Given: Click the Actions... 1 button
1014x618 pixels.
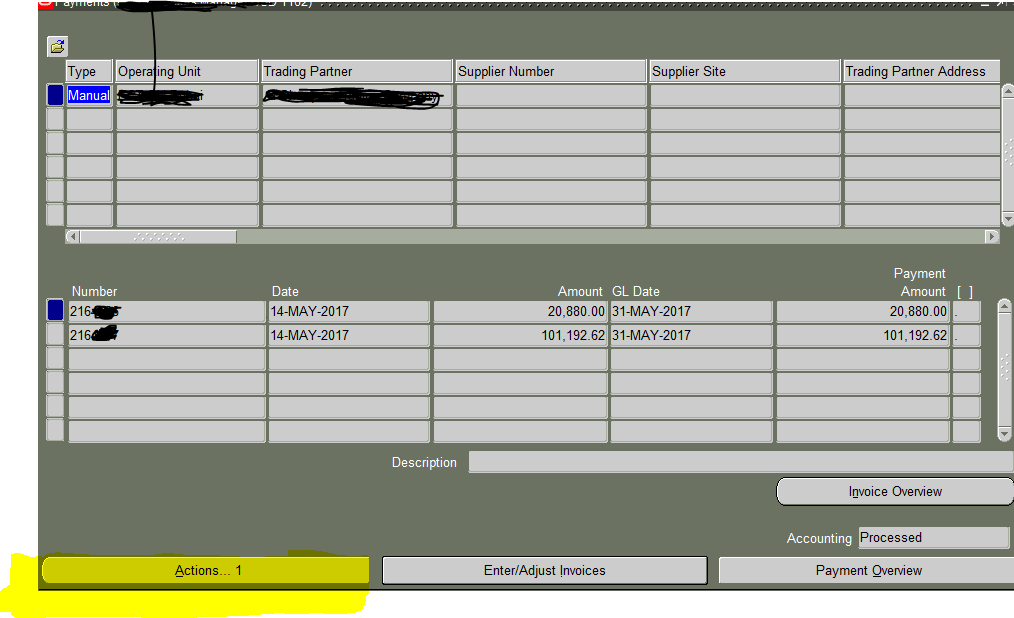Looking at the screenshot, I should click(204, 570).
